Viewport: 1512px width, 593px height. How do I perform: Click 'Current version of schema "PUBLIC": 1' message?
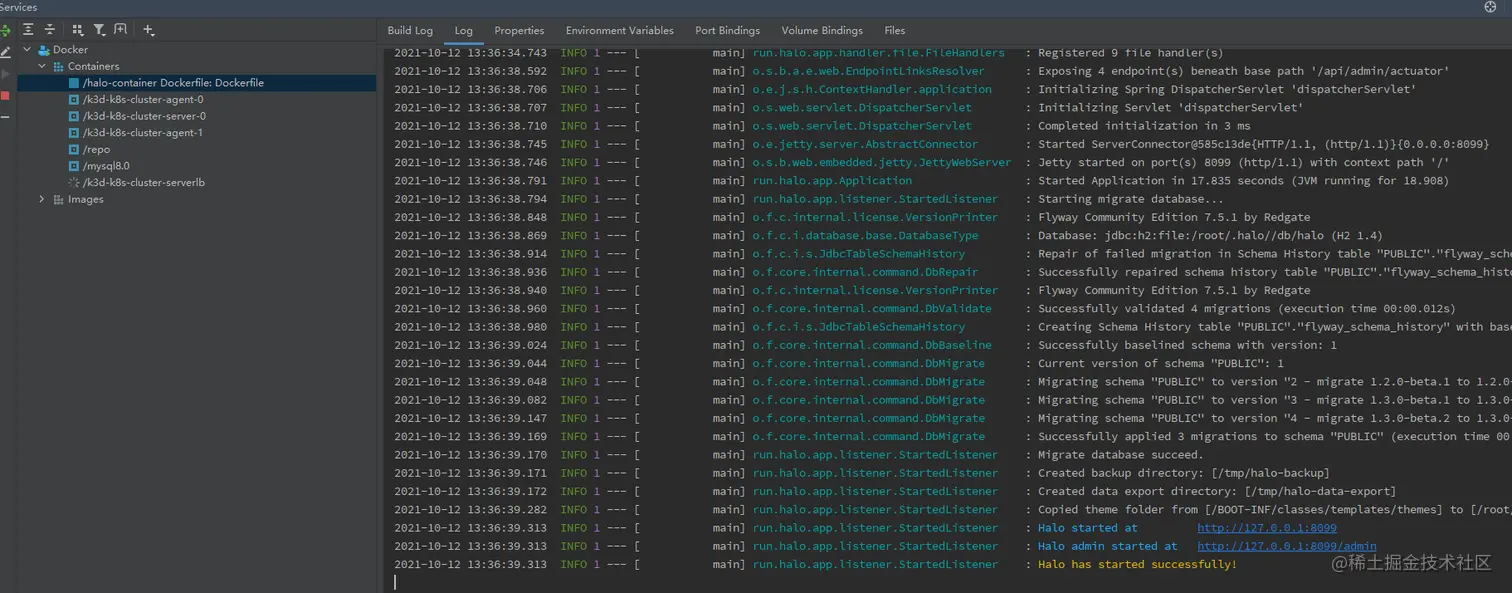tap(1160, 364)
